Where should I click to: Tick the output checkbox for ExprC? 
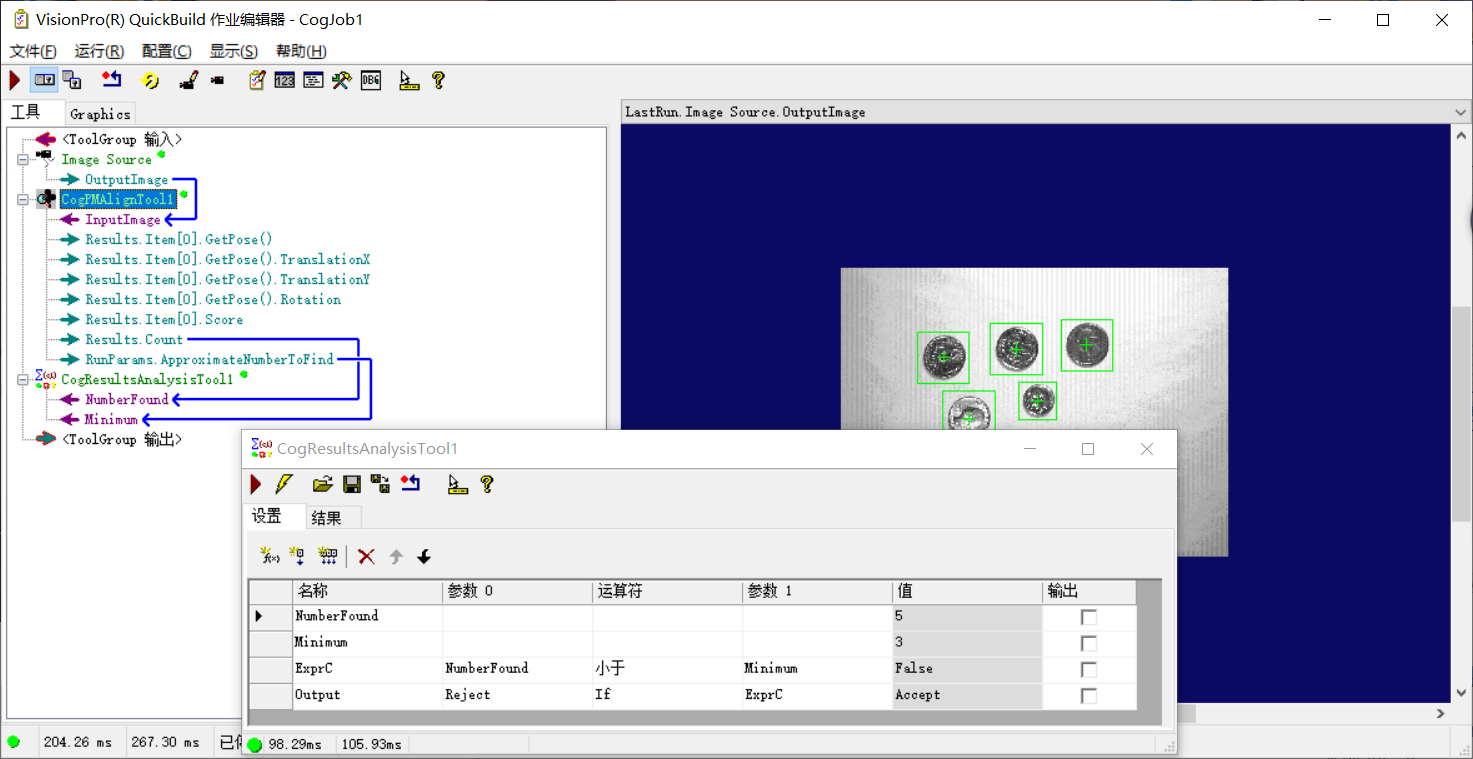tap(1089, 669)
